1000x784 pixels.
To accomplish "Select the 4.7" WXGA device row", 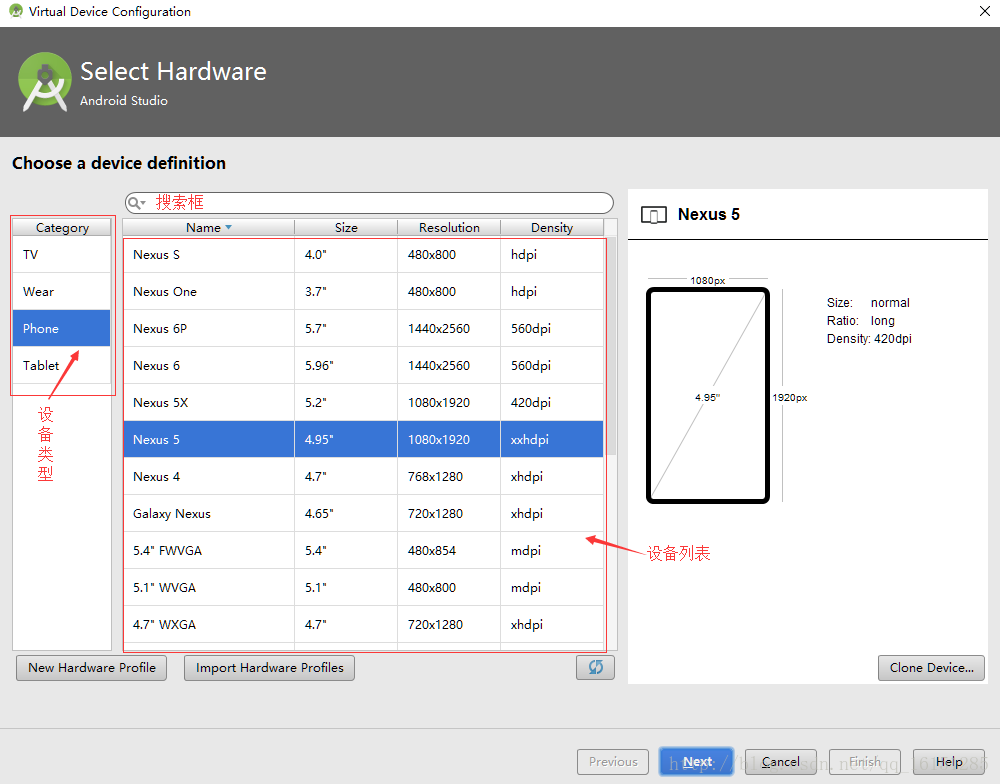I will point(364,625).
